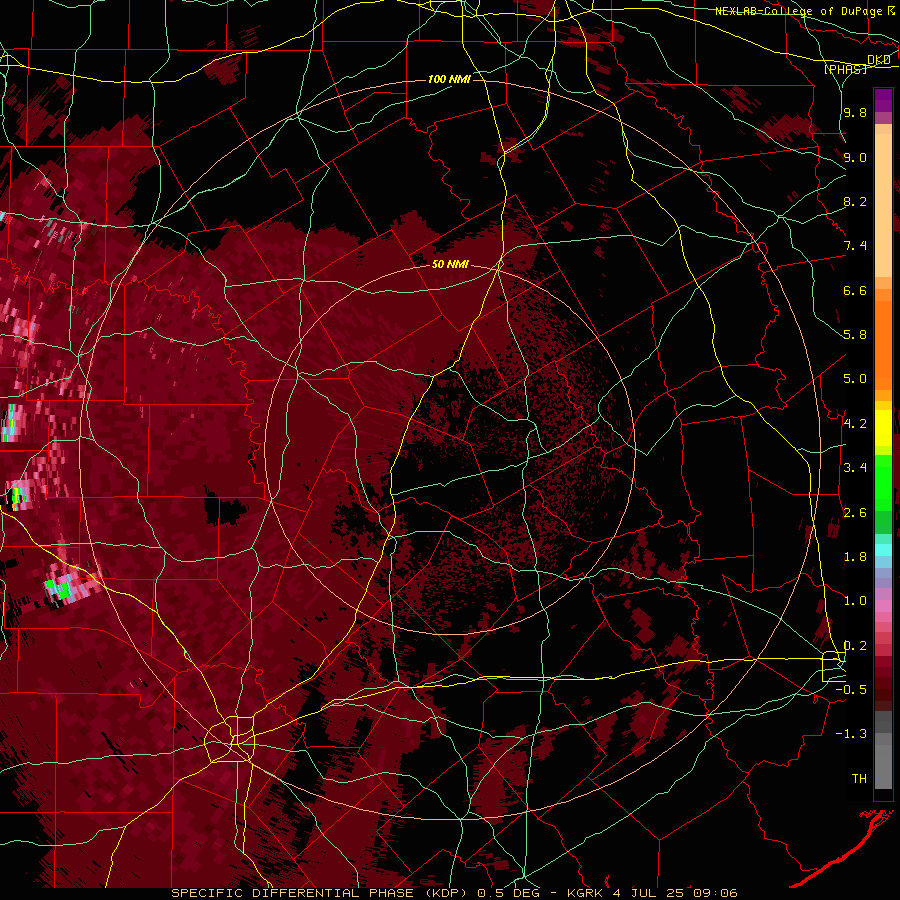Viewport: 900px width, 900px height.
Task: Click the -1.3 value on the scale
Action: click(x=851, y=734)
